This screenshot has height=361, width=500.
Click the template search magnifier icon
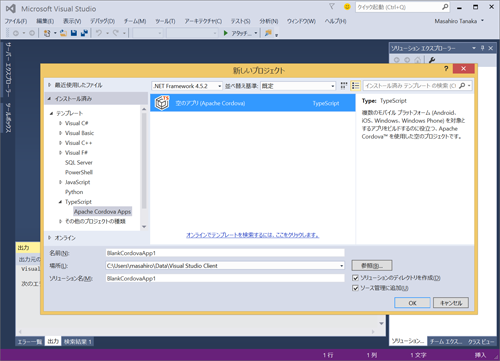pos(462,86)
